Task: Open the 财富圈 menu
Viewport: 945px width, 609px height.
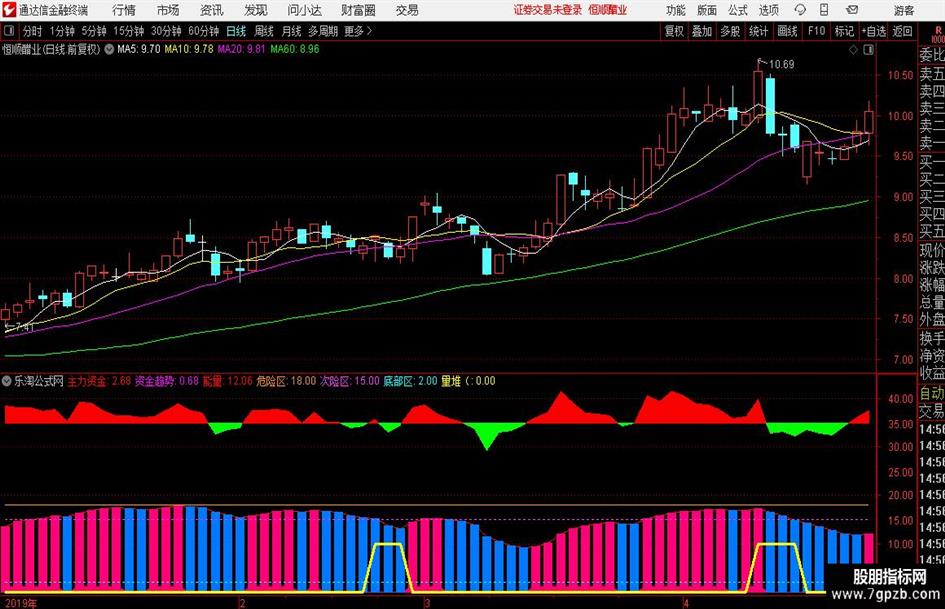Action: pos(358,10)
